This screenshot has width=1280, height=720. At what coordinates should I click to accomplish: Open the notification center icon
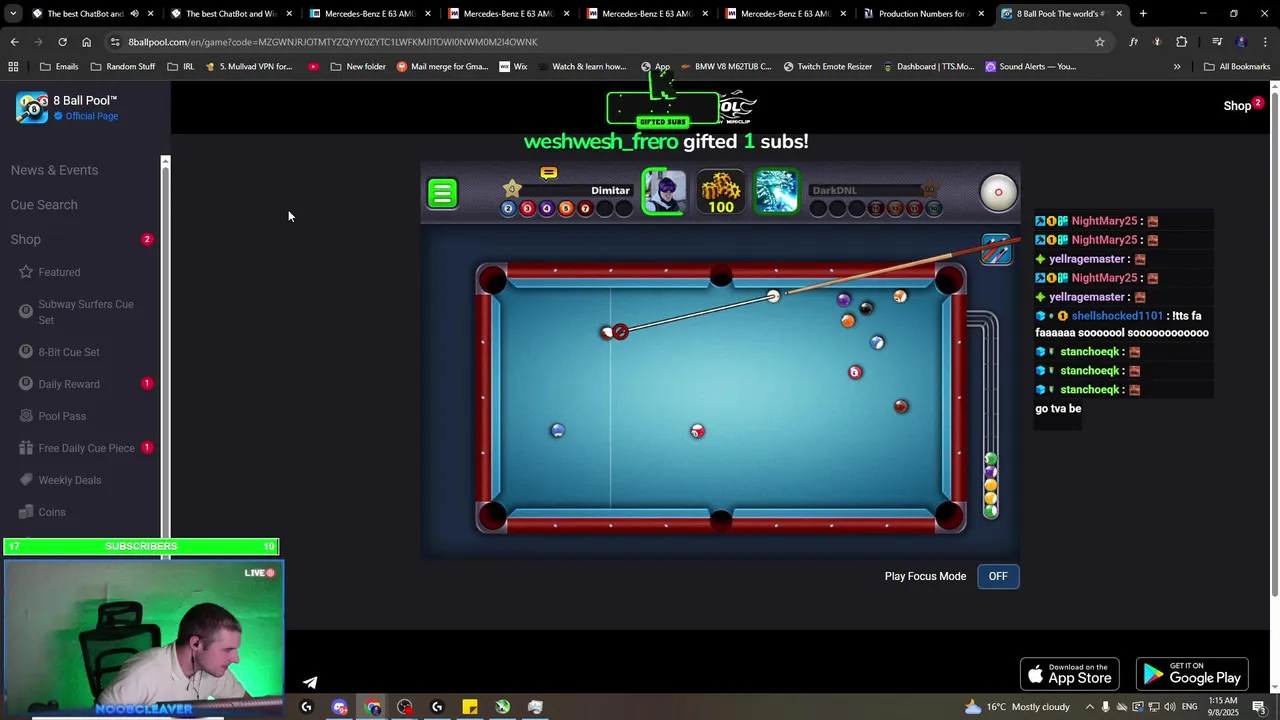pos(1259,707)
